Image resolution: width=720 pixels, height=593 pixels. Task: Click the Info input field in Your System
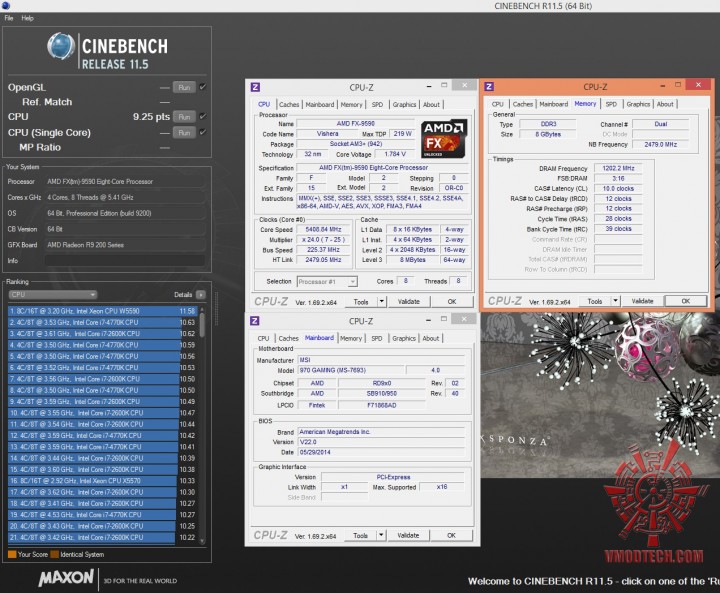coord(125,260)
